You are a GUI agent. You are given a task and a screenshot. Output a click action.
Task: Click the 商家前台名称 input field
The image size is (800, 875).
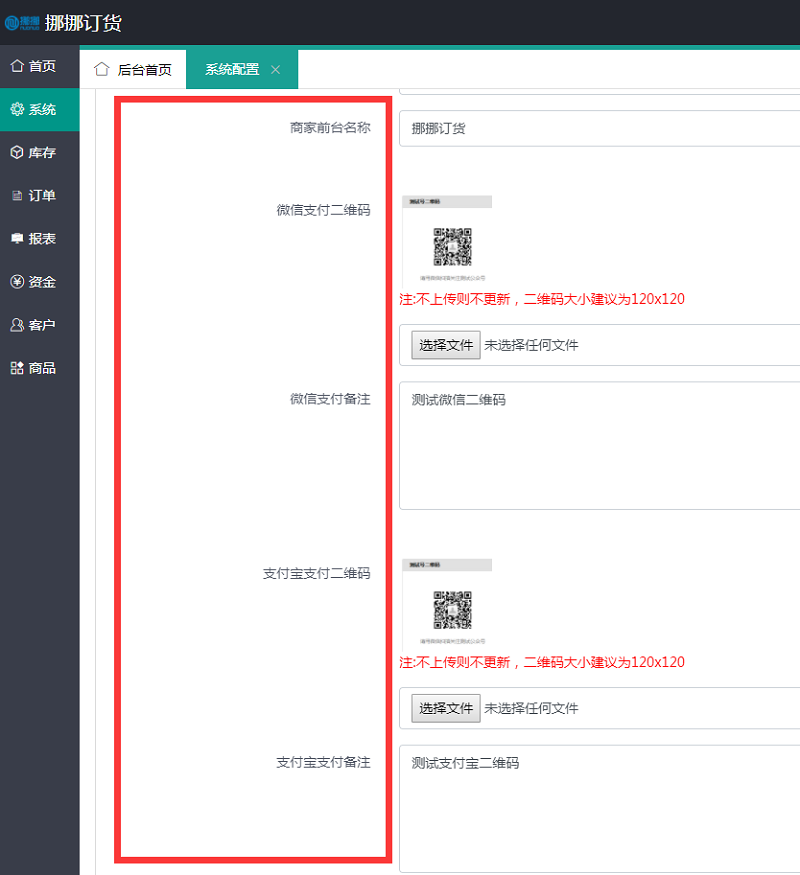click(x=600, y=128)
